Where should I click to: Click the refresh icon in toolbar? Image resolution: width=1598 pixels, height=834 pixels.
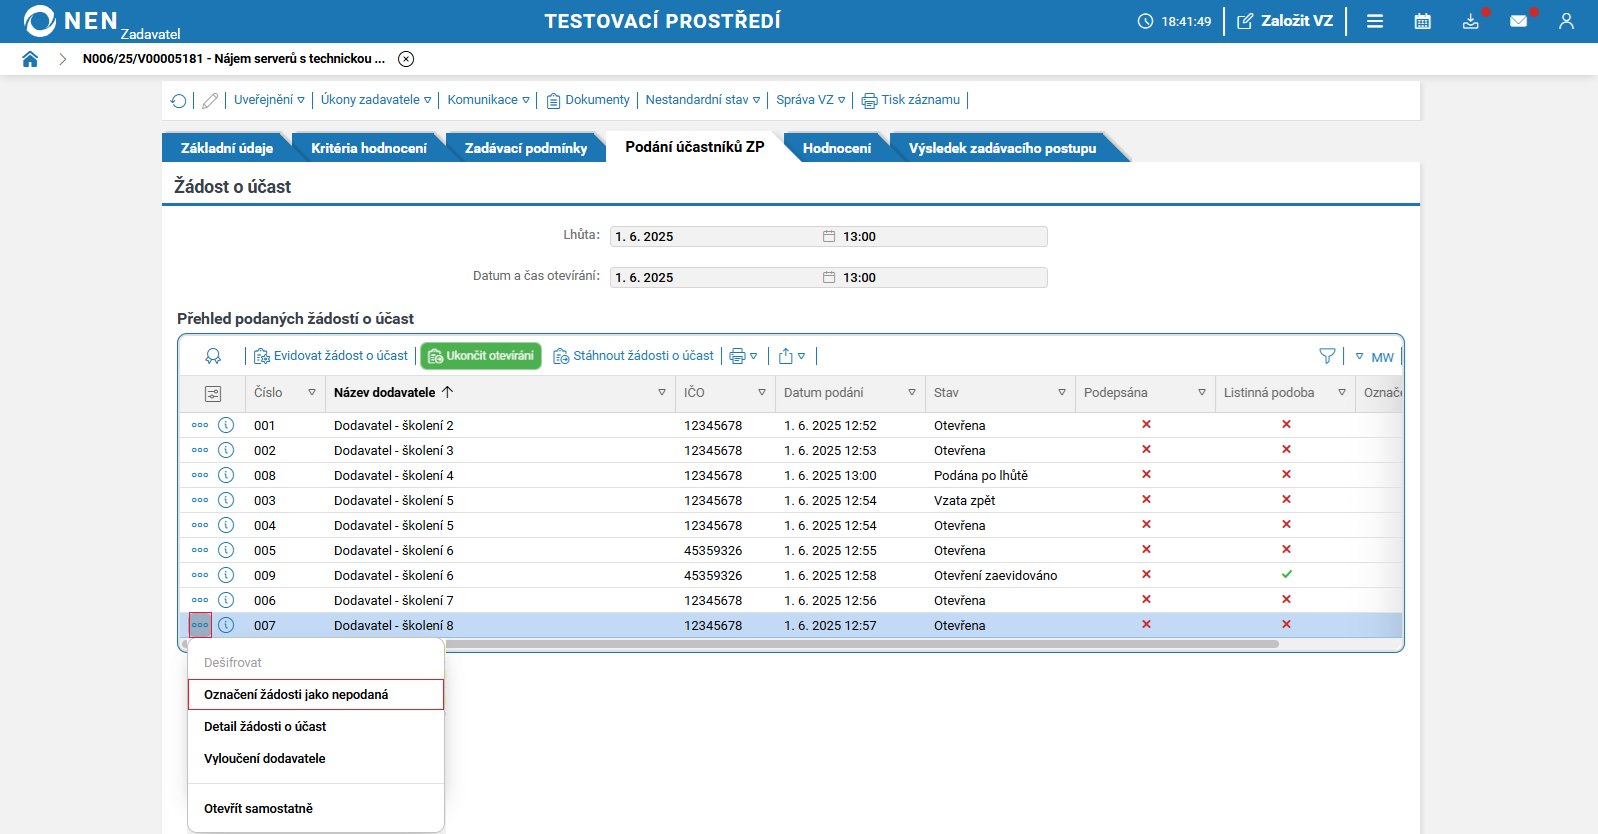pos(179,100)
